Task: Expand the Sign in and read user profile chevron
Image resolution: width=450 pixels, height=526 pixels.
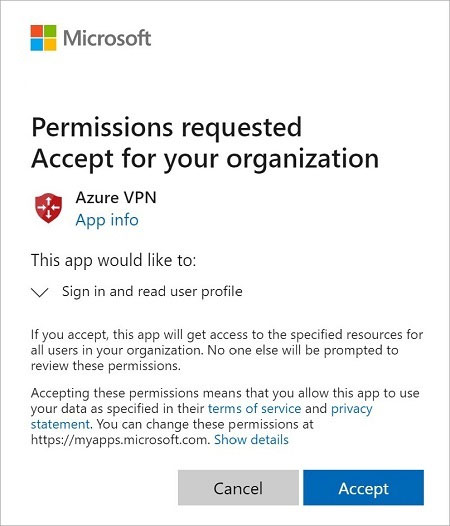Action: click(x=40, y=292)
